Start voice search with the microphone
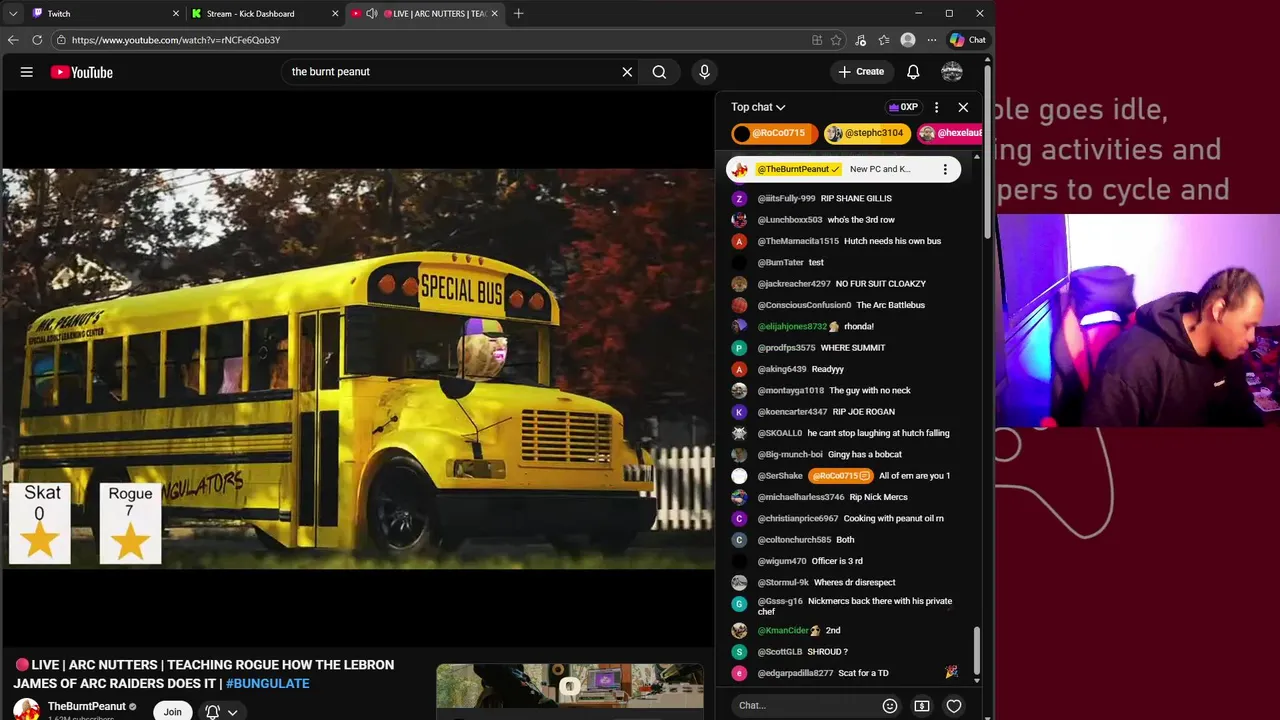Screen dimensions: 1280x720 (704, 72)
